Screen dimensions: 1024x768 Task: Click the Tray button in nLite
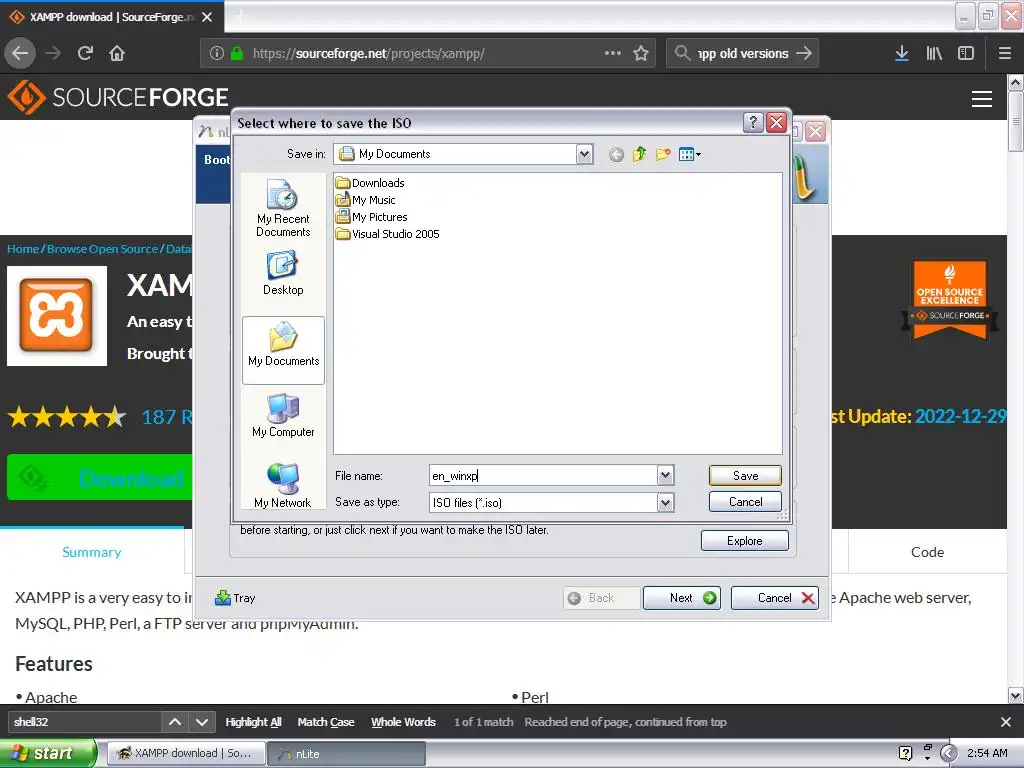(235, 598)
